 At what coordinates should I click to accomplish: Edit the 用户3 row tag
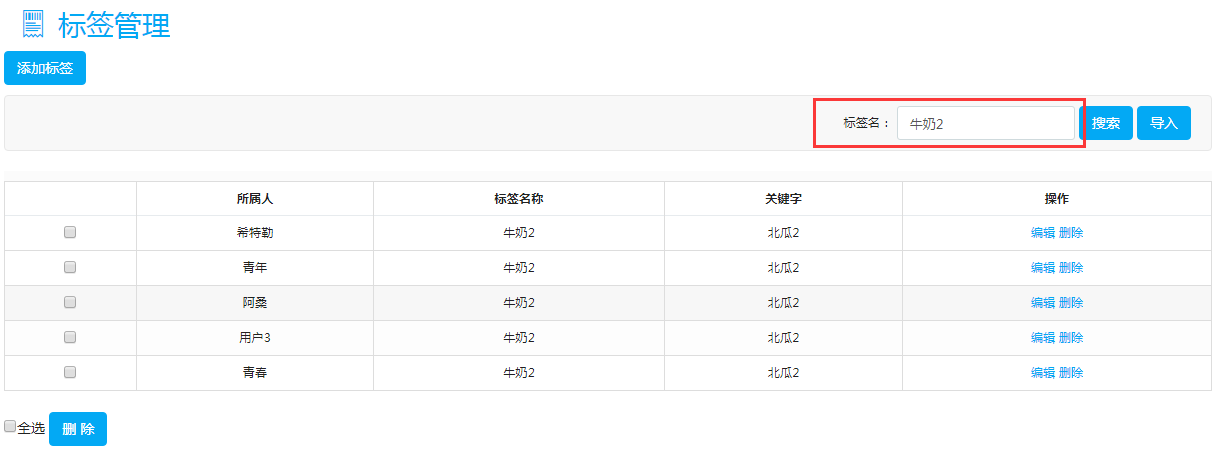tap(1043, 338)
